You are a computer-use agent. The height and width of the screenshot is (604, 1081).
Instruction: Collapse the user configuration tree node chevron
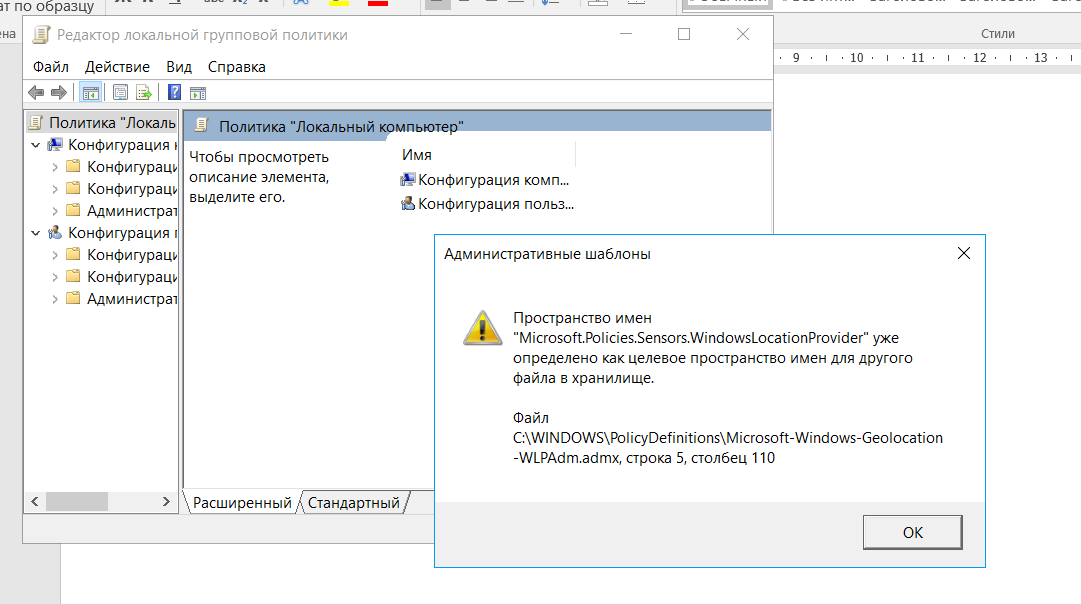[x=36, y=234]
